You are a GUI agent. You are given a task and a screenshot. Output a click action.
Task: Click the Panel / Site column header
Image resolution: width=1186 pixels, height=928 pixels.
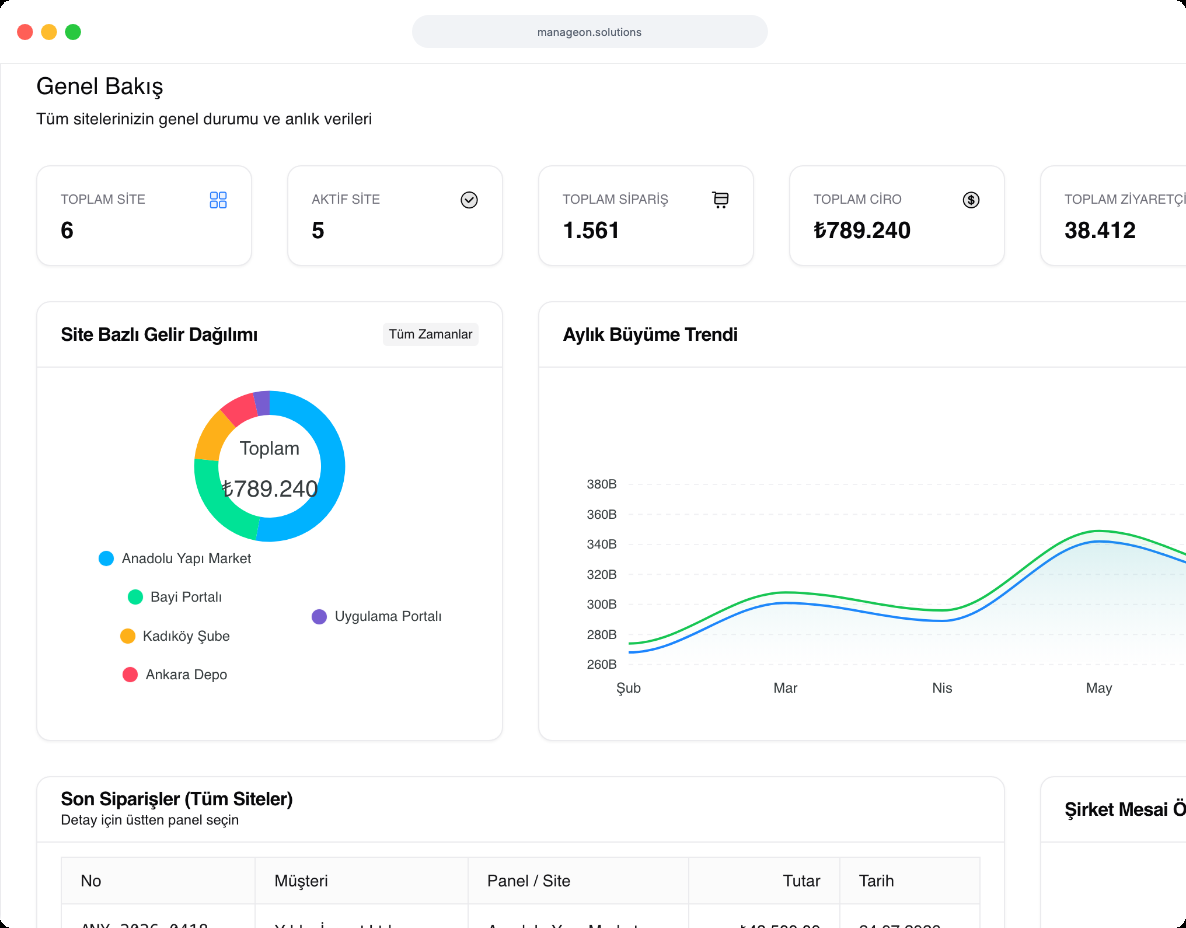[x=529, y=880]
